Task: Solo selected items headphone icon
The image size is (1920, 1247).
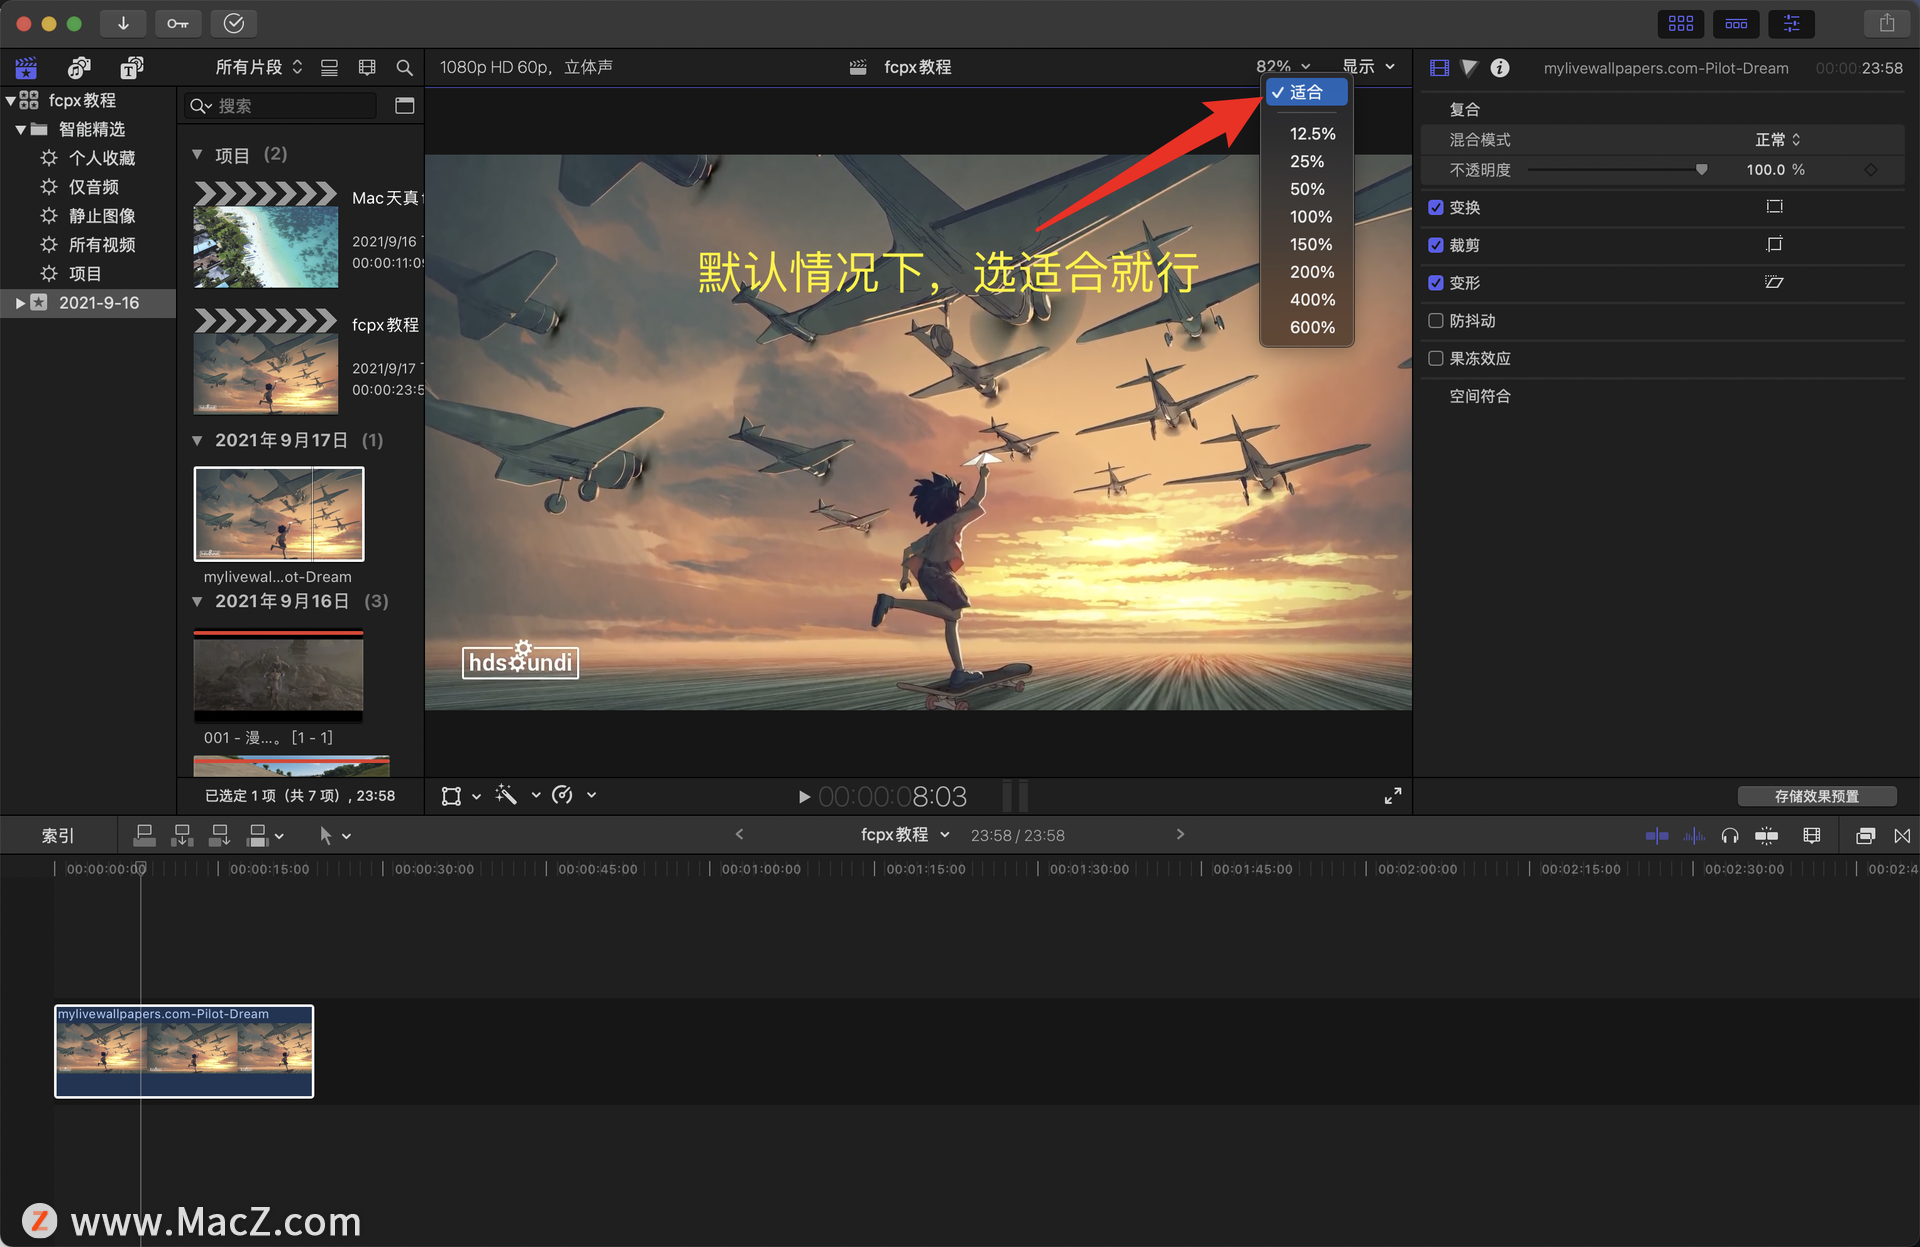Action: point(1730,835)
